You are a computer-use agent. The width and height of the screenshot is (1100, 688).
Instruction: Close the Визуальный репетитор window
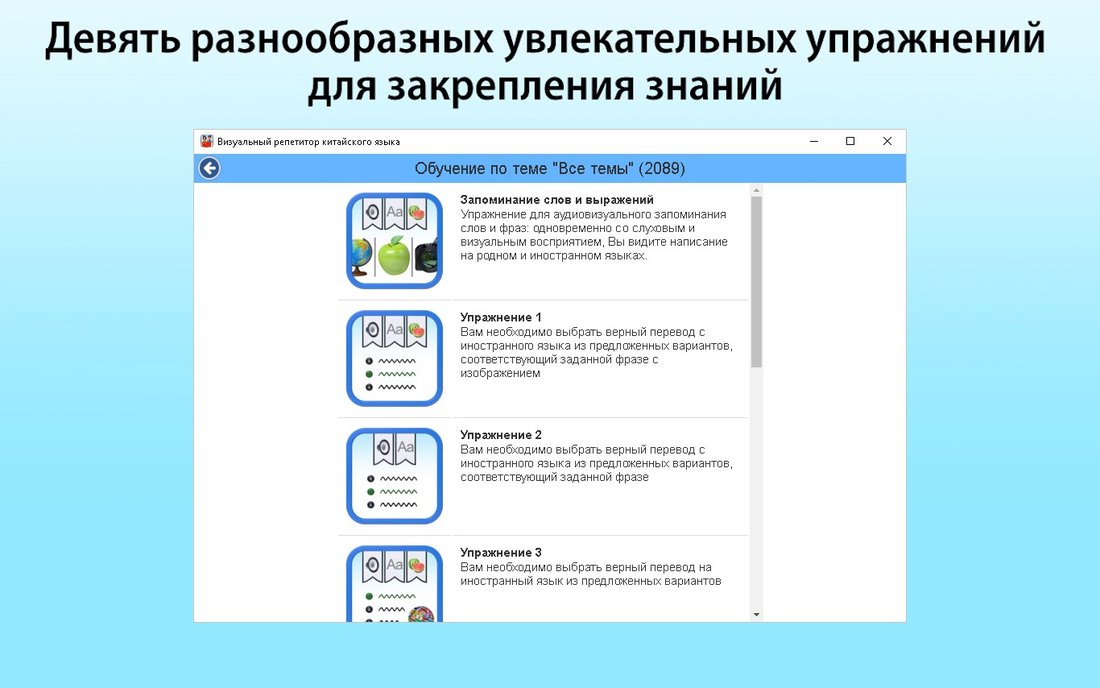(x=887, y=141)
